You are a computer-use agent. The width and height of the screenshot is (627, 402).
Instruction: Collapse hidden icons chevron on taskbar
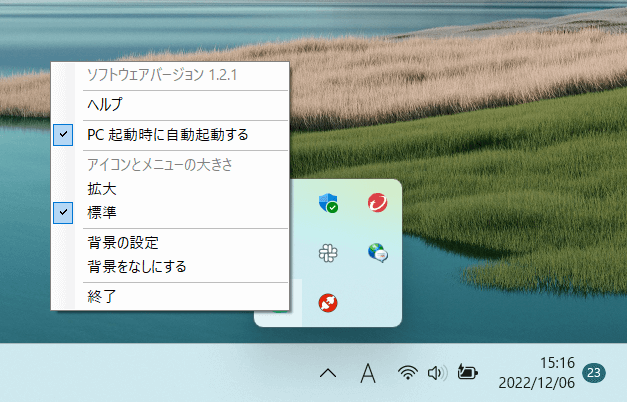tap(328, 373)
